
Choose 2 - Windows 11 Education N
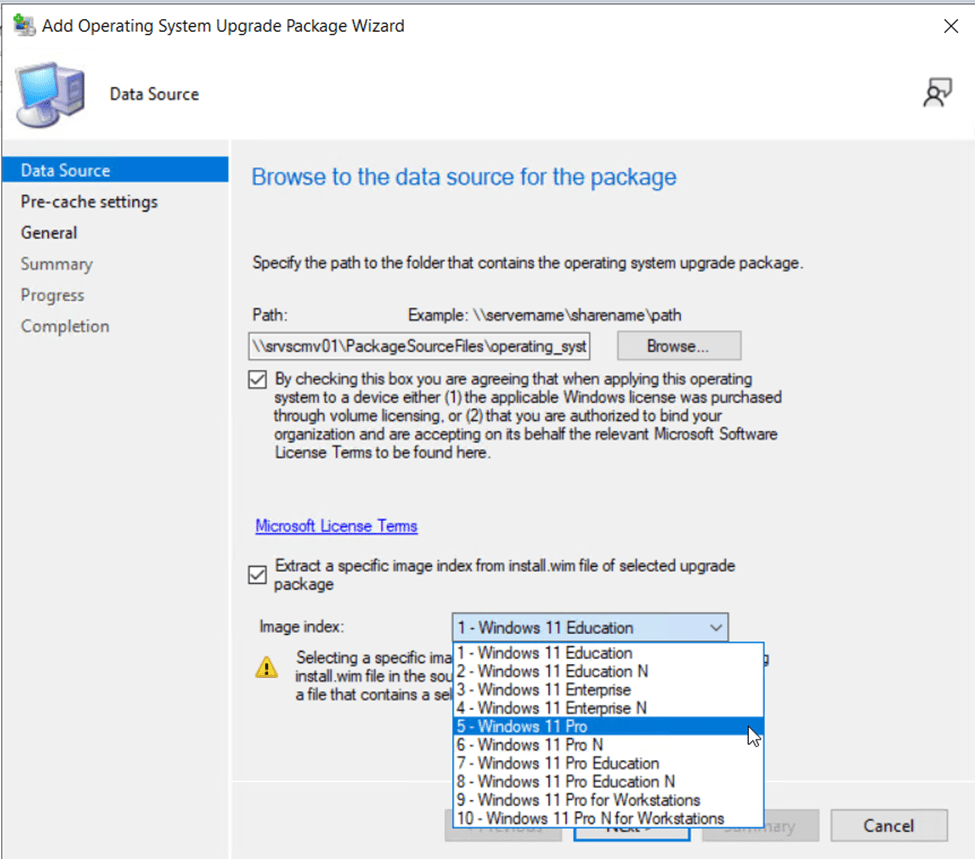[555, 671]
